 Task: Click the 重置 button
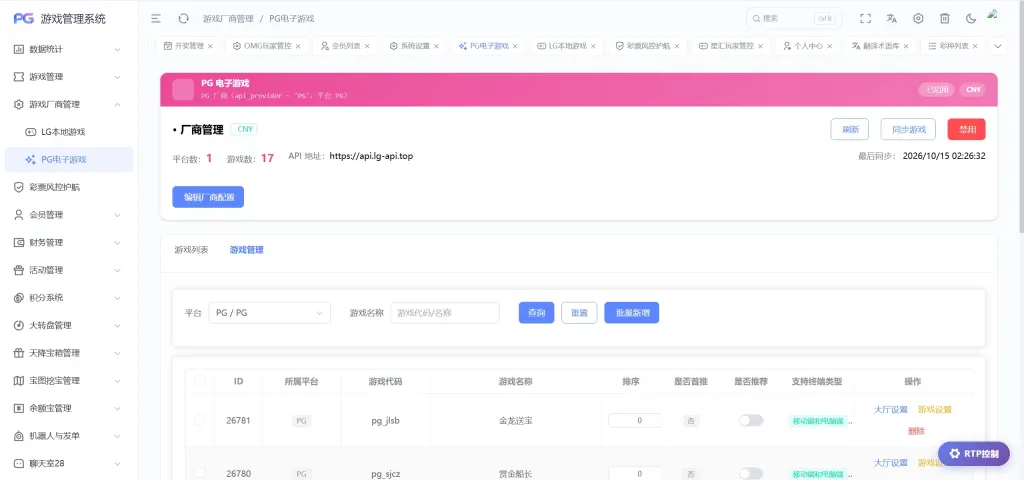579,313
